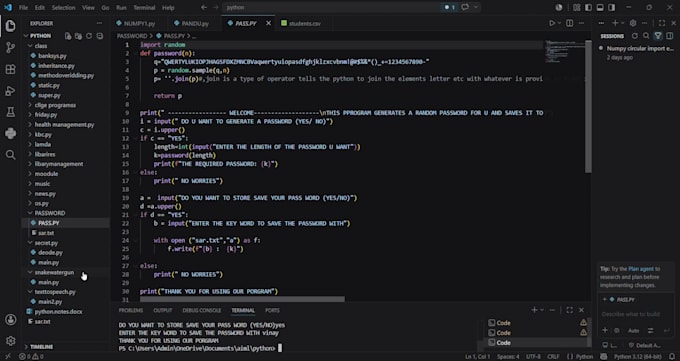Refresh the Sessions list
The image size is (680, 361).
pos(634,36)
